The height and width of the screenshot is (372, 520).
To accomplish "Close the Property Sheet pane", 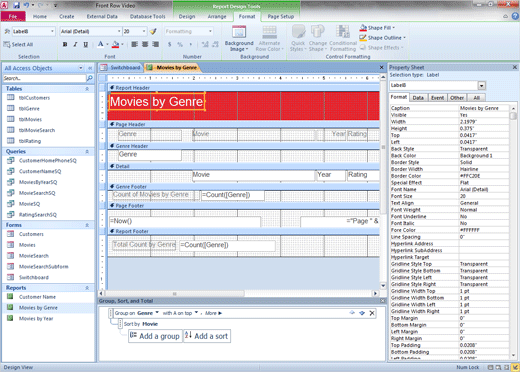I will 515,67.
